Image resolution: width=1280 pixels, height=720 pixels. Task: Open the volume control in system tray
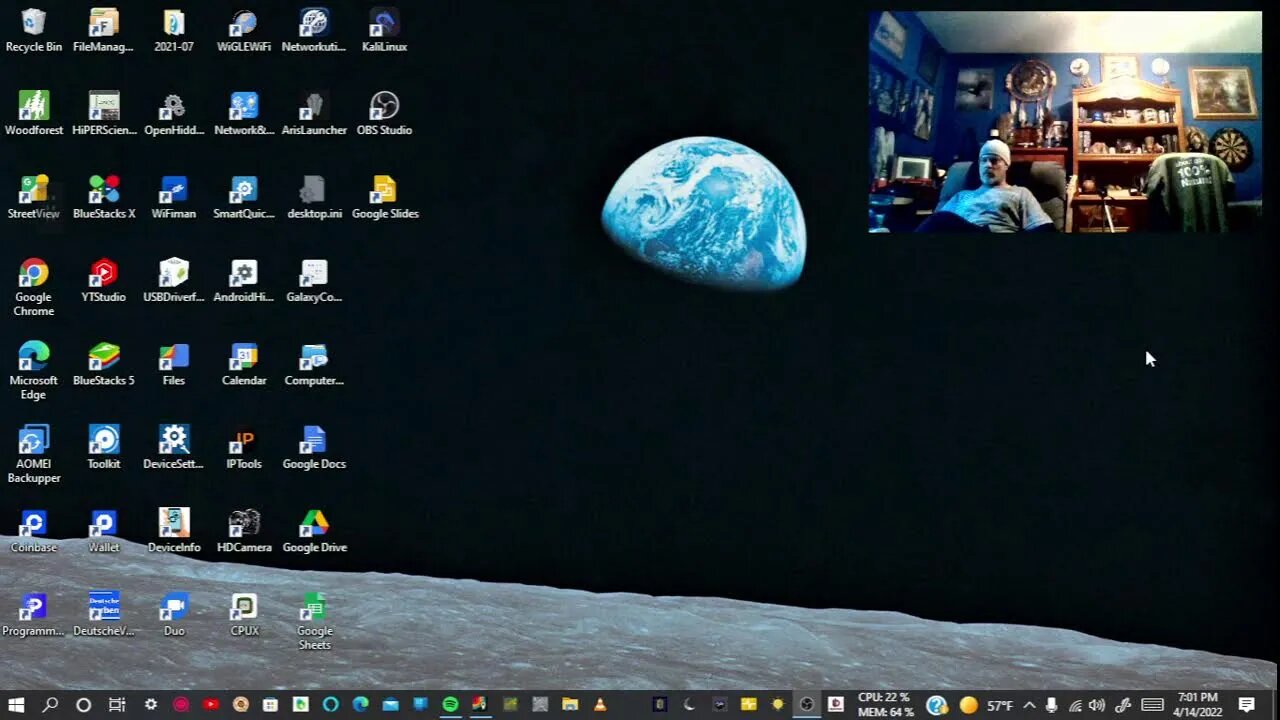click(x=1097, y=705)
